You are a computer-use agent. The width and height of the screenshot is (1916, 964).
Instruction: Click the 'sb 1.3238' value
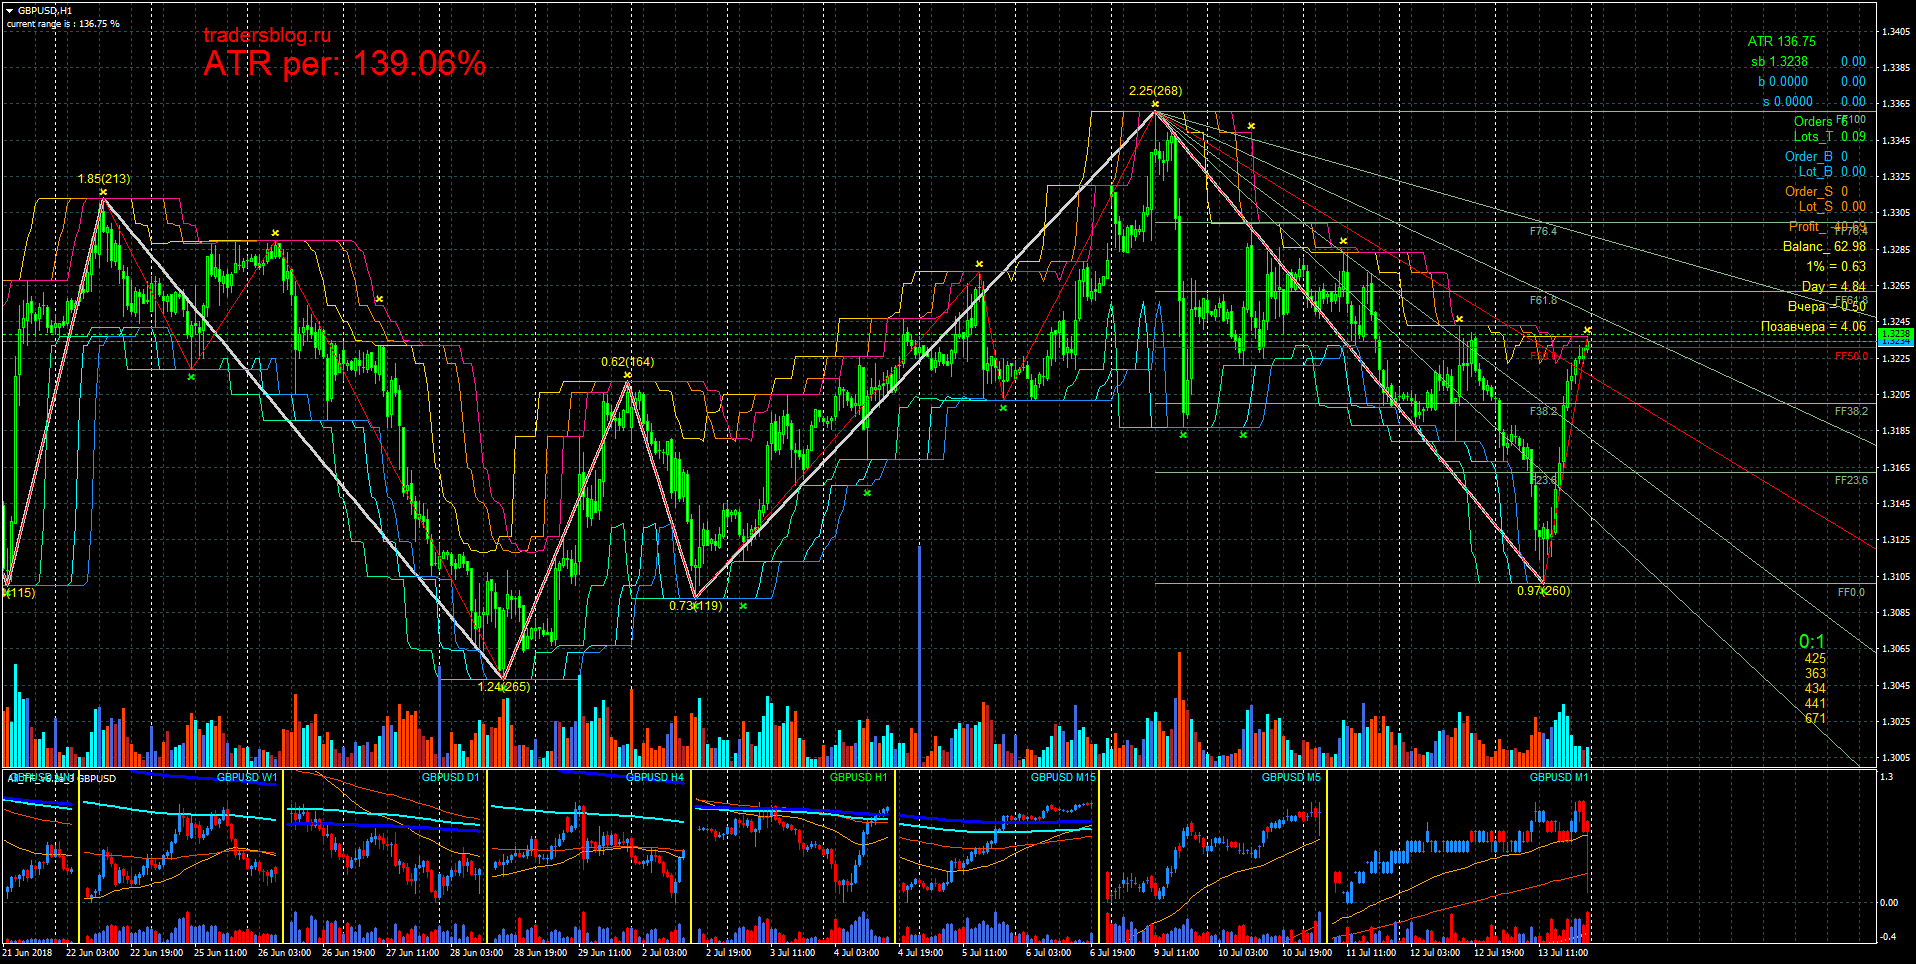tap(1779, 61)
